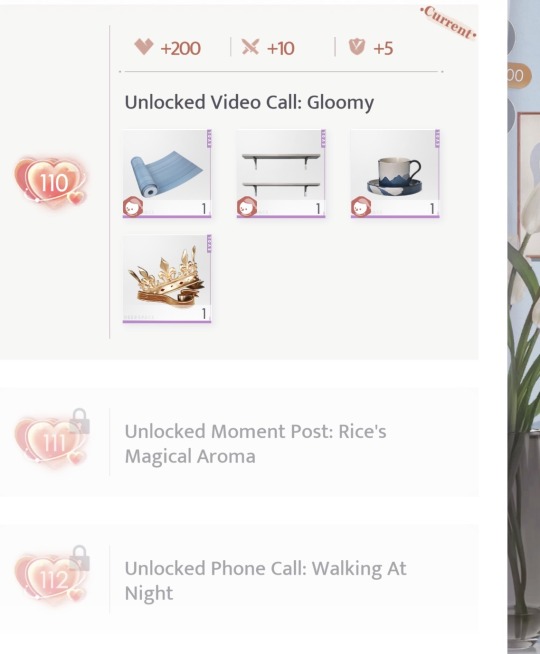Click the locked level 111 heart badge
Screen dimensions: 540x654
click(x=51, y=441)
